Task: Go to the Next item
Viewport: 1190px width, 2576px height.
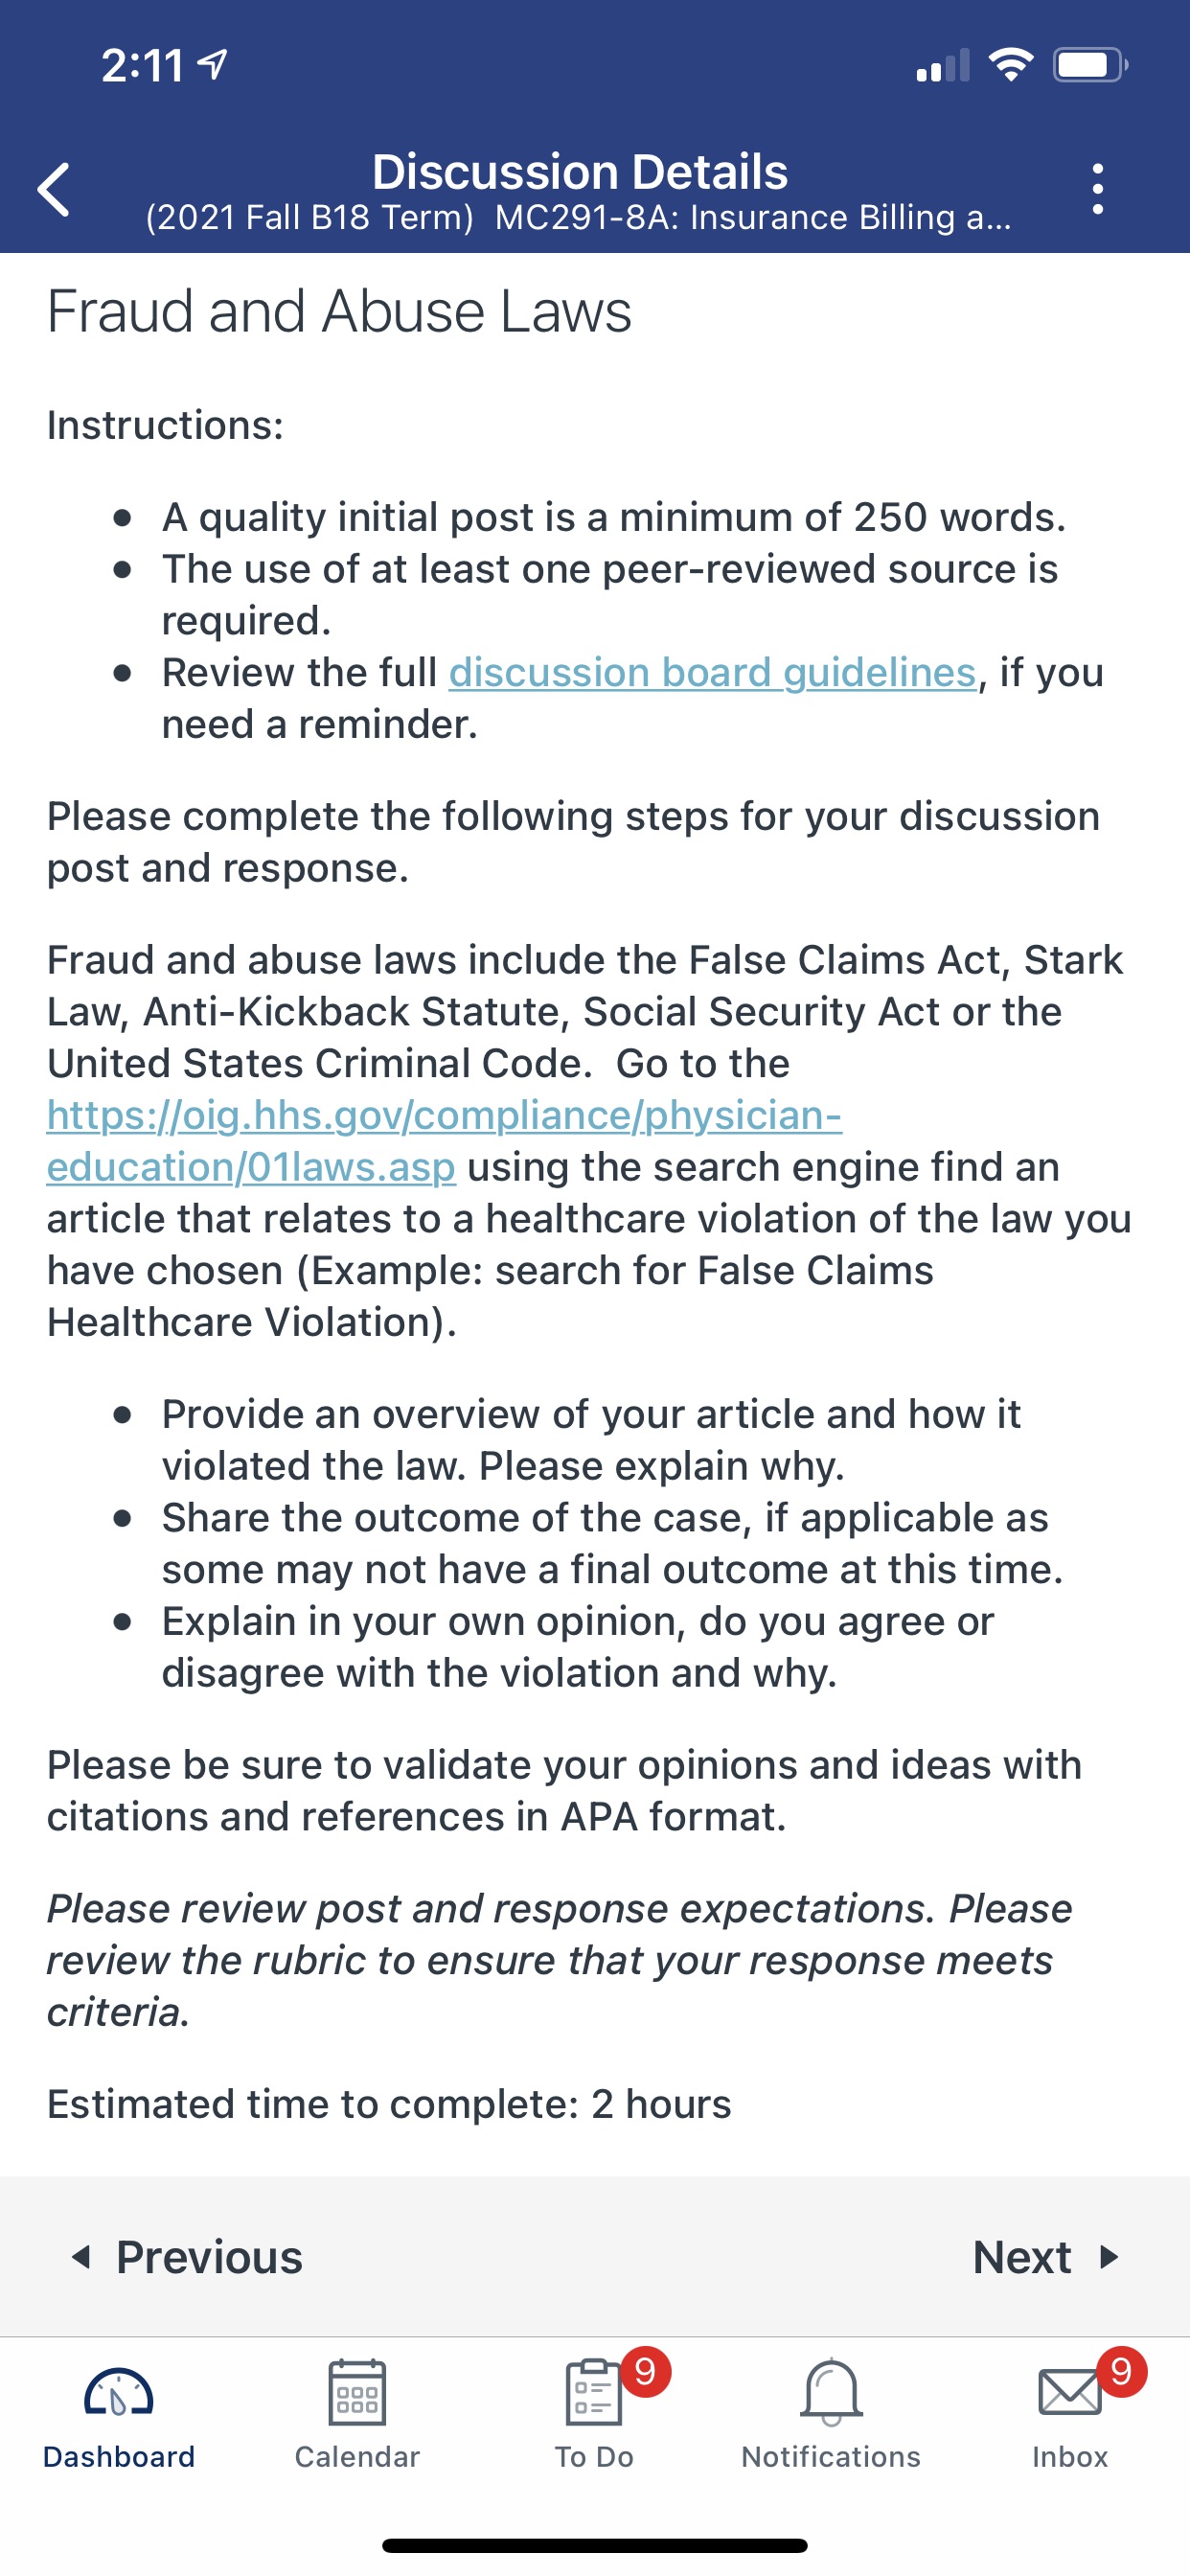Action: pyautogui.click(x=1046, y=2257)
